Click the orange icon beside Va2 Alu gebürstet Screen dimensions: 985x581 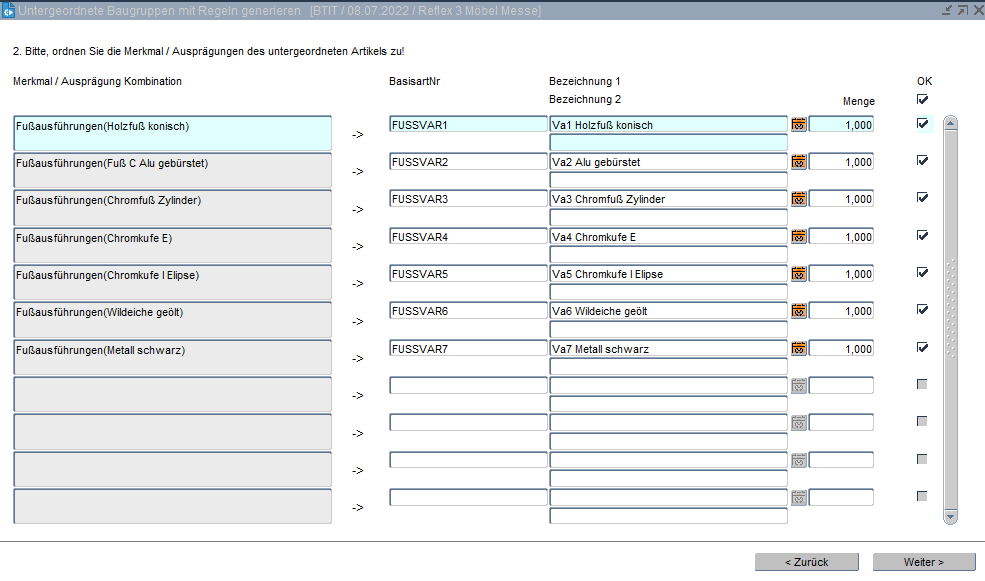click(x=798, y=162)
